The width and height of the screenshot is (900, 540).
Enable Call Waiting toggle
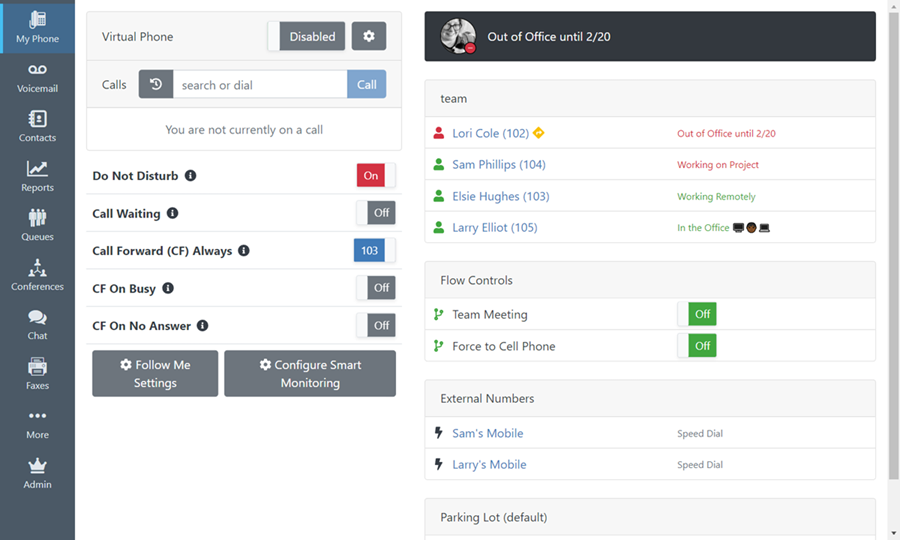tap(376, 213)
